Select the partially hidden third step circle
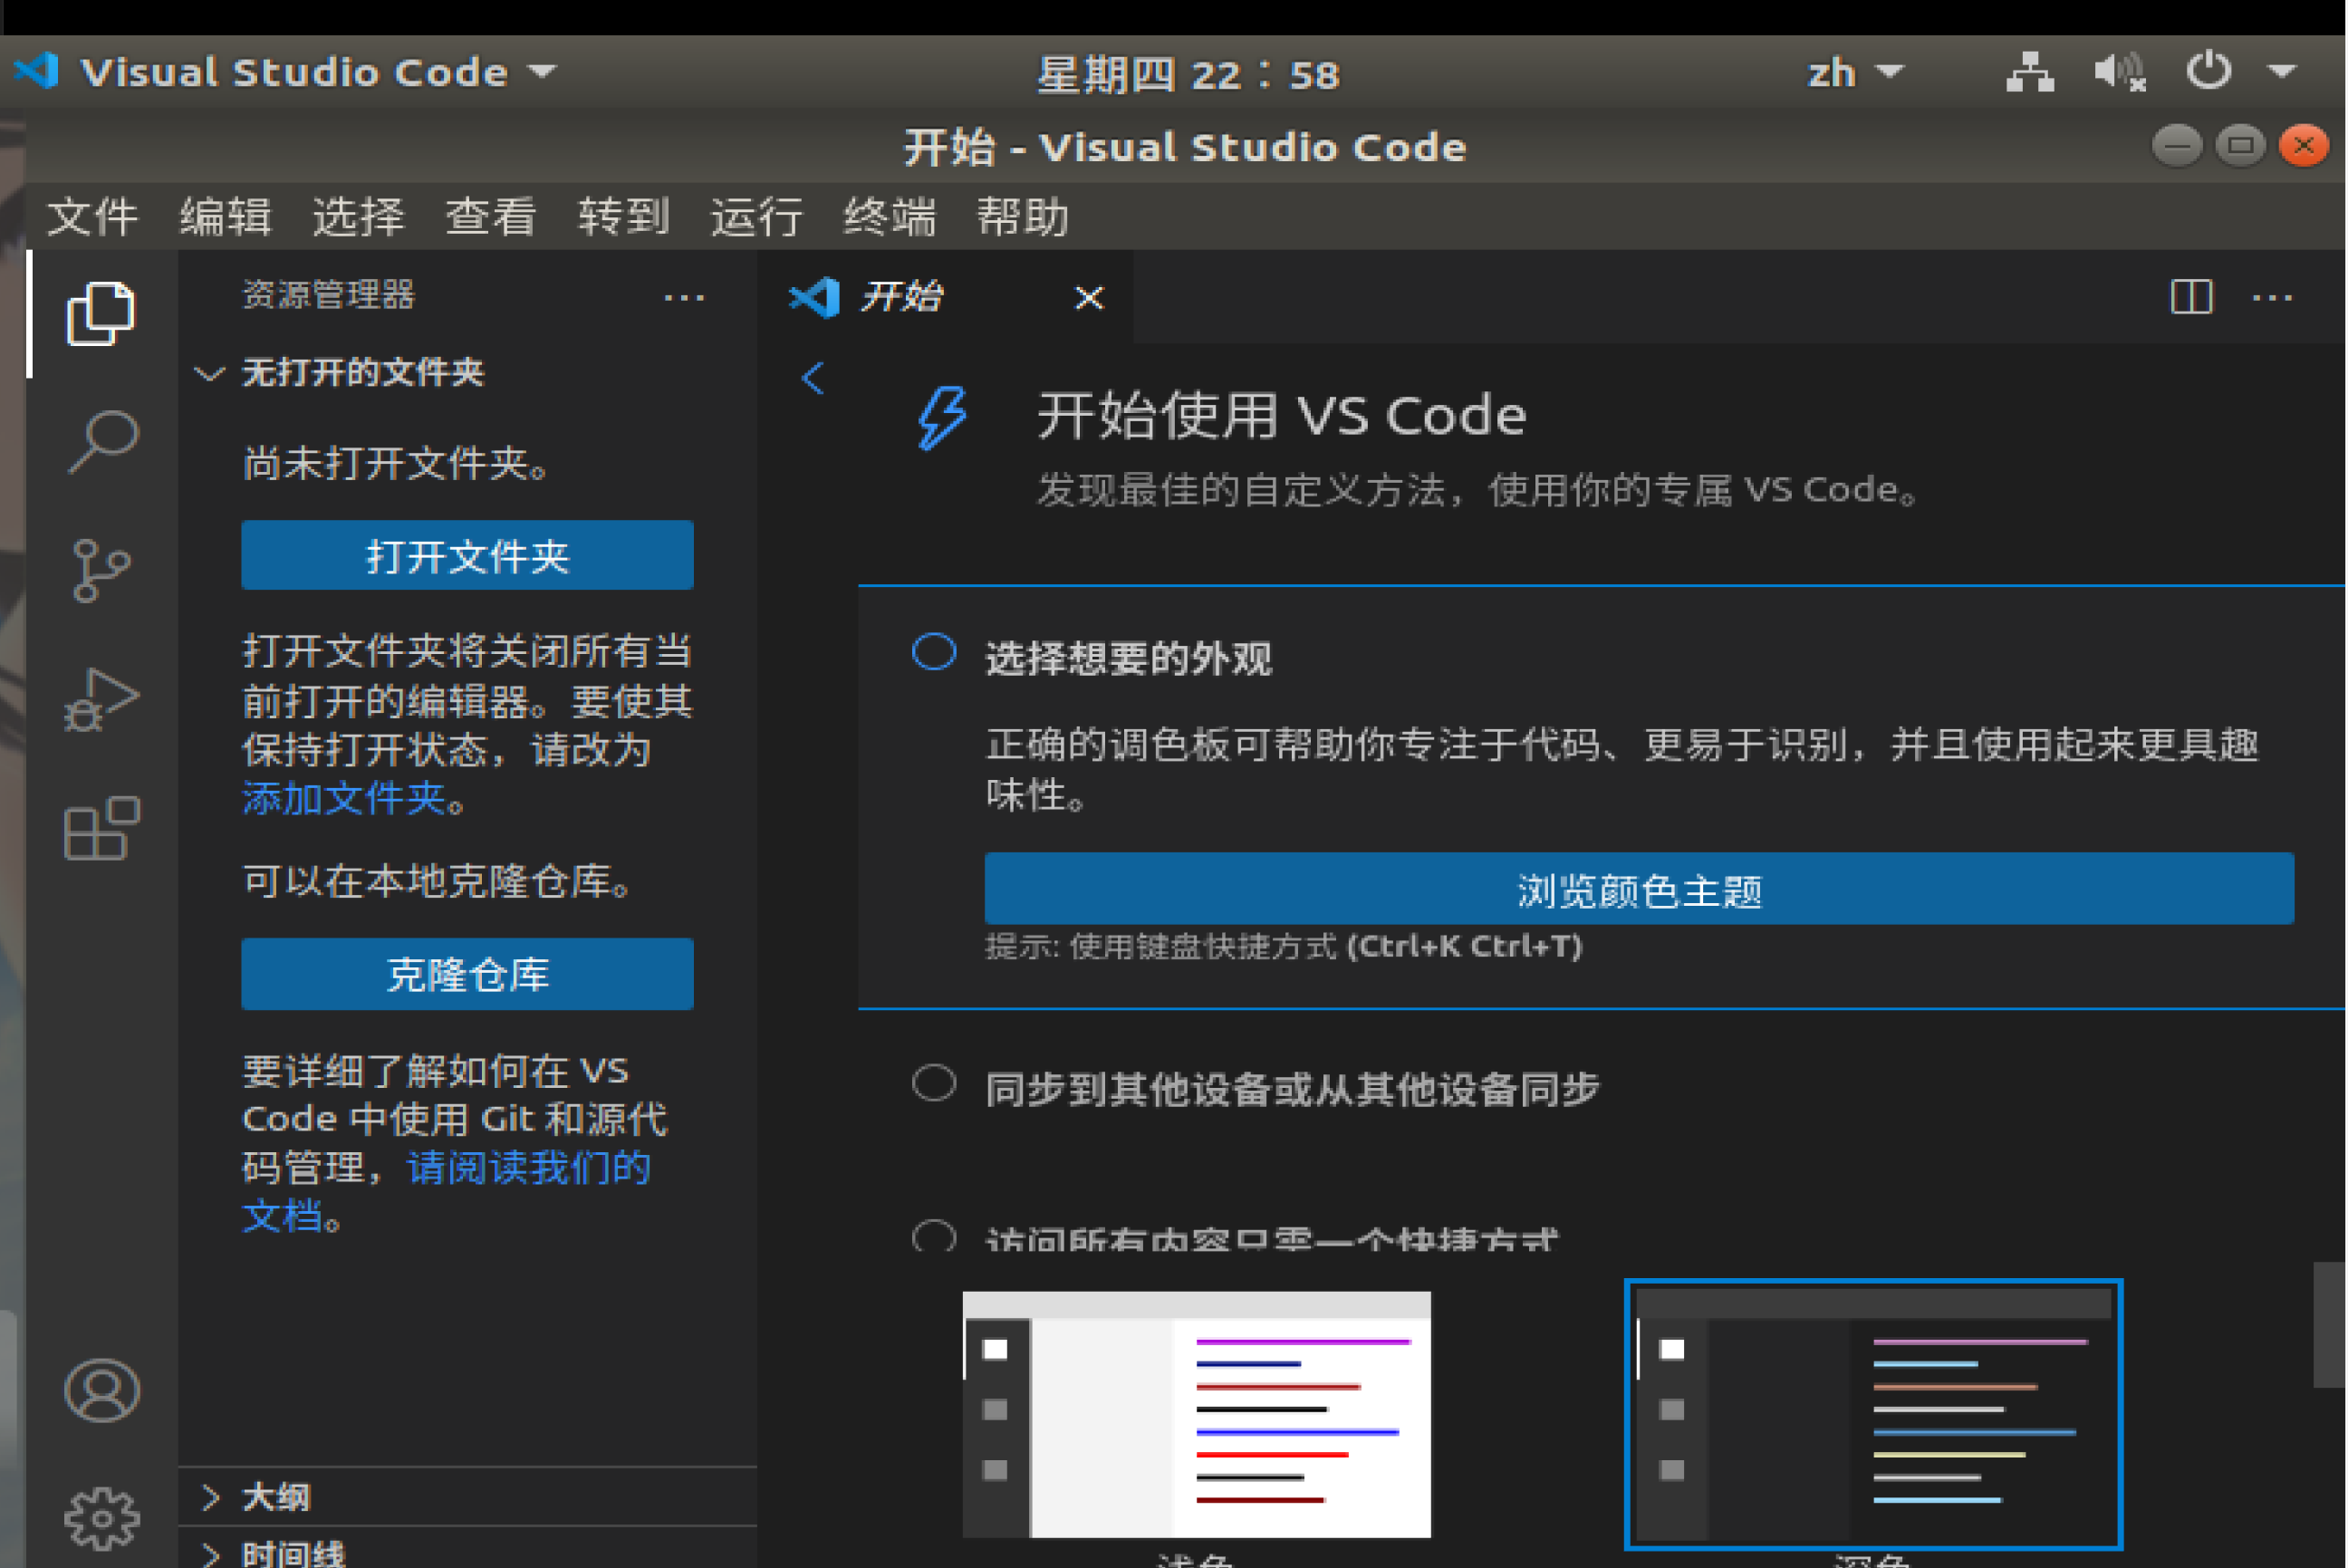Viewport: 2348px width, 1568px height. (934, 1236)
